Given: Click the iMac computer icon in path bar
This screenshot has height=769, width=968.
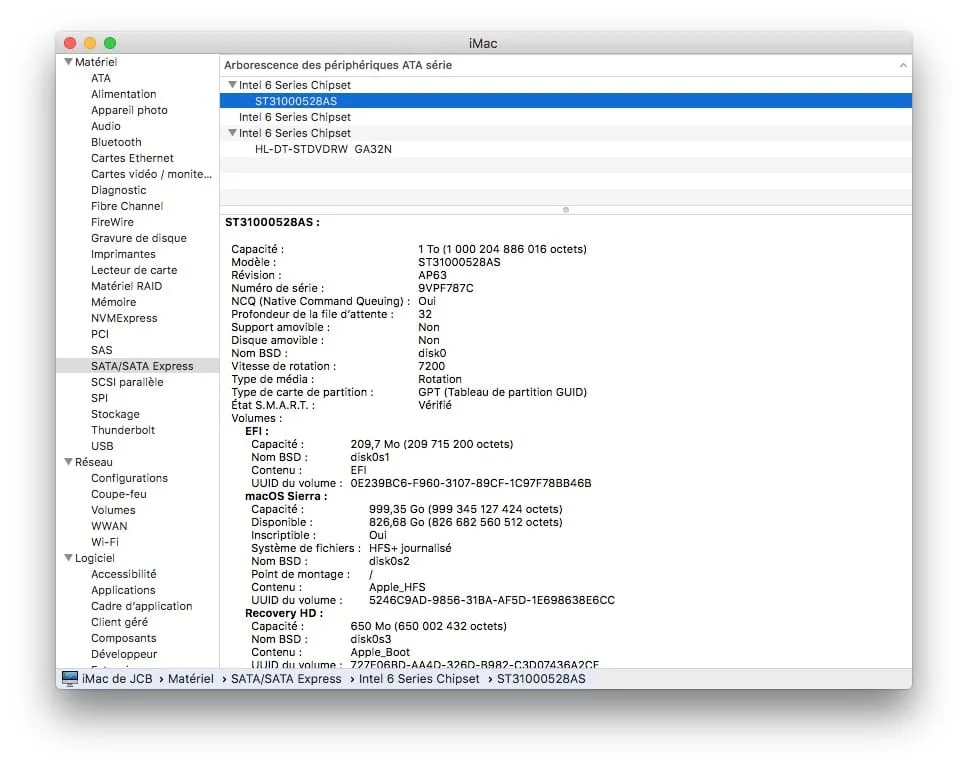Looking at the screenshot, I should pyautogui.click(x=70, y=678).
